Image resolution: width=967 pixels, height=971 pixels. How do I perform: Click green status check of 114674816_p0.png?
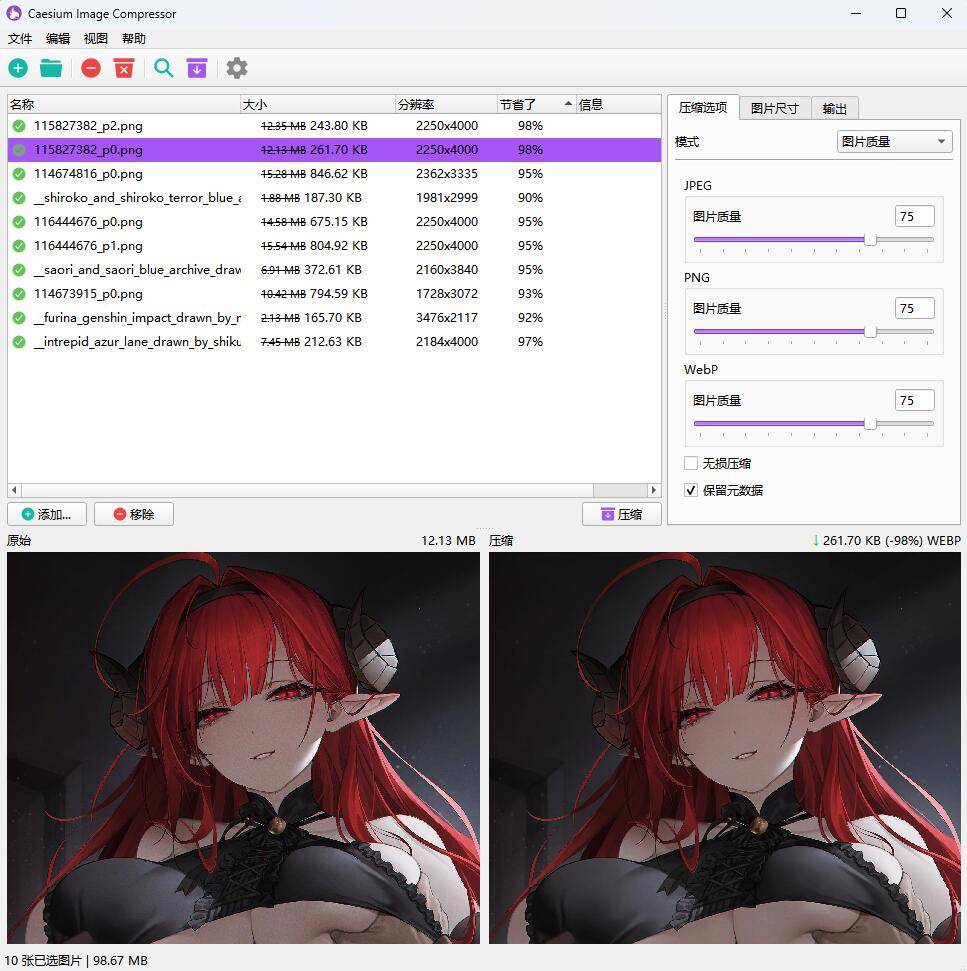click(x=19, y=174)
